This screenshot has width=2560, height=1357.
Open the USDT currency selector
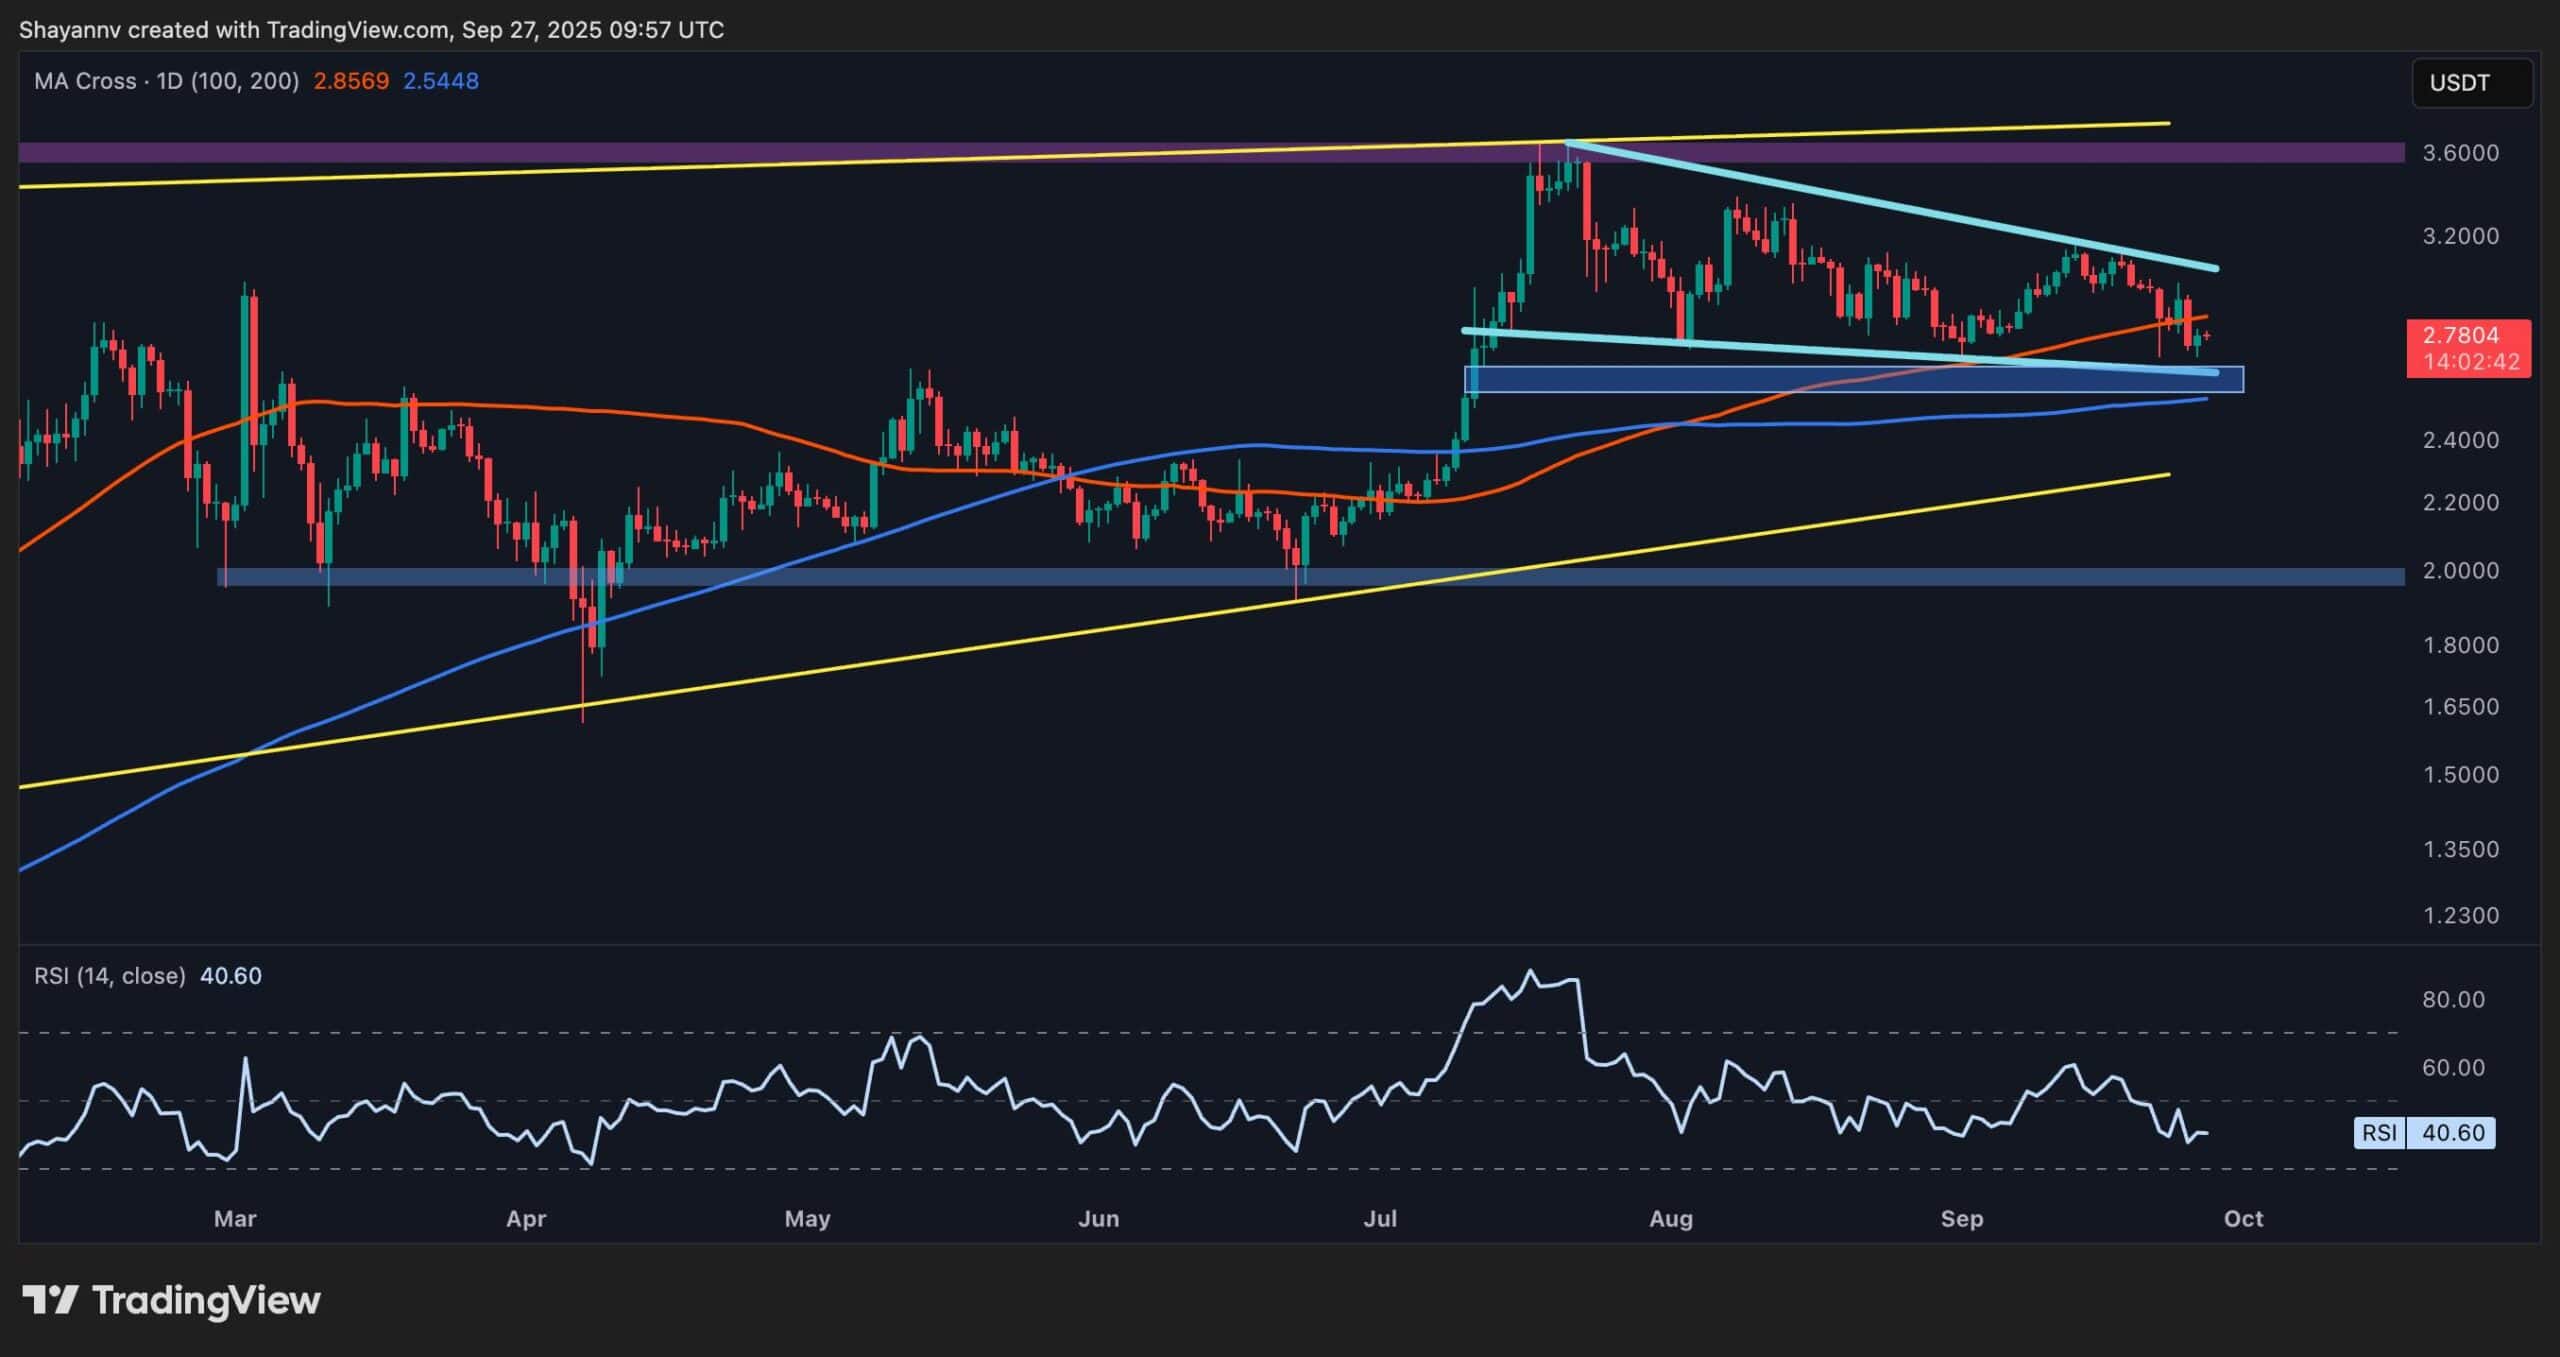click(x=2470, y=83)
